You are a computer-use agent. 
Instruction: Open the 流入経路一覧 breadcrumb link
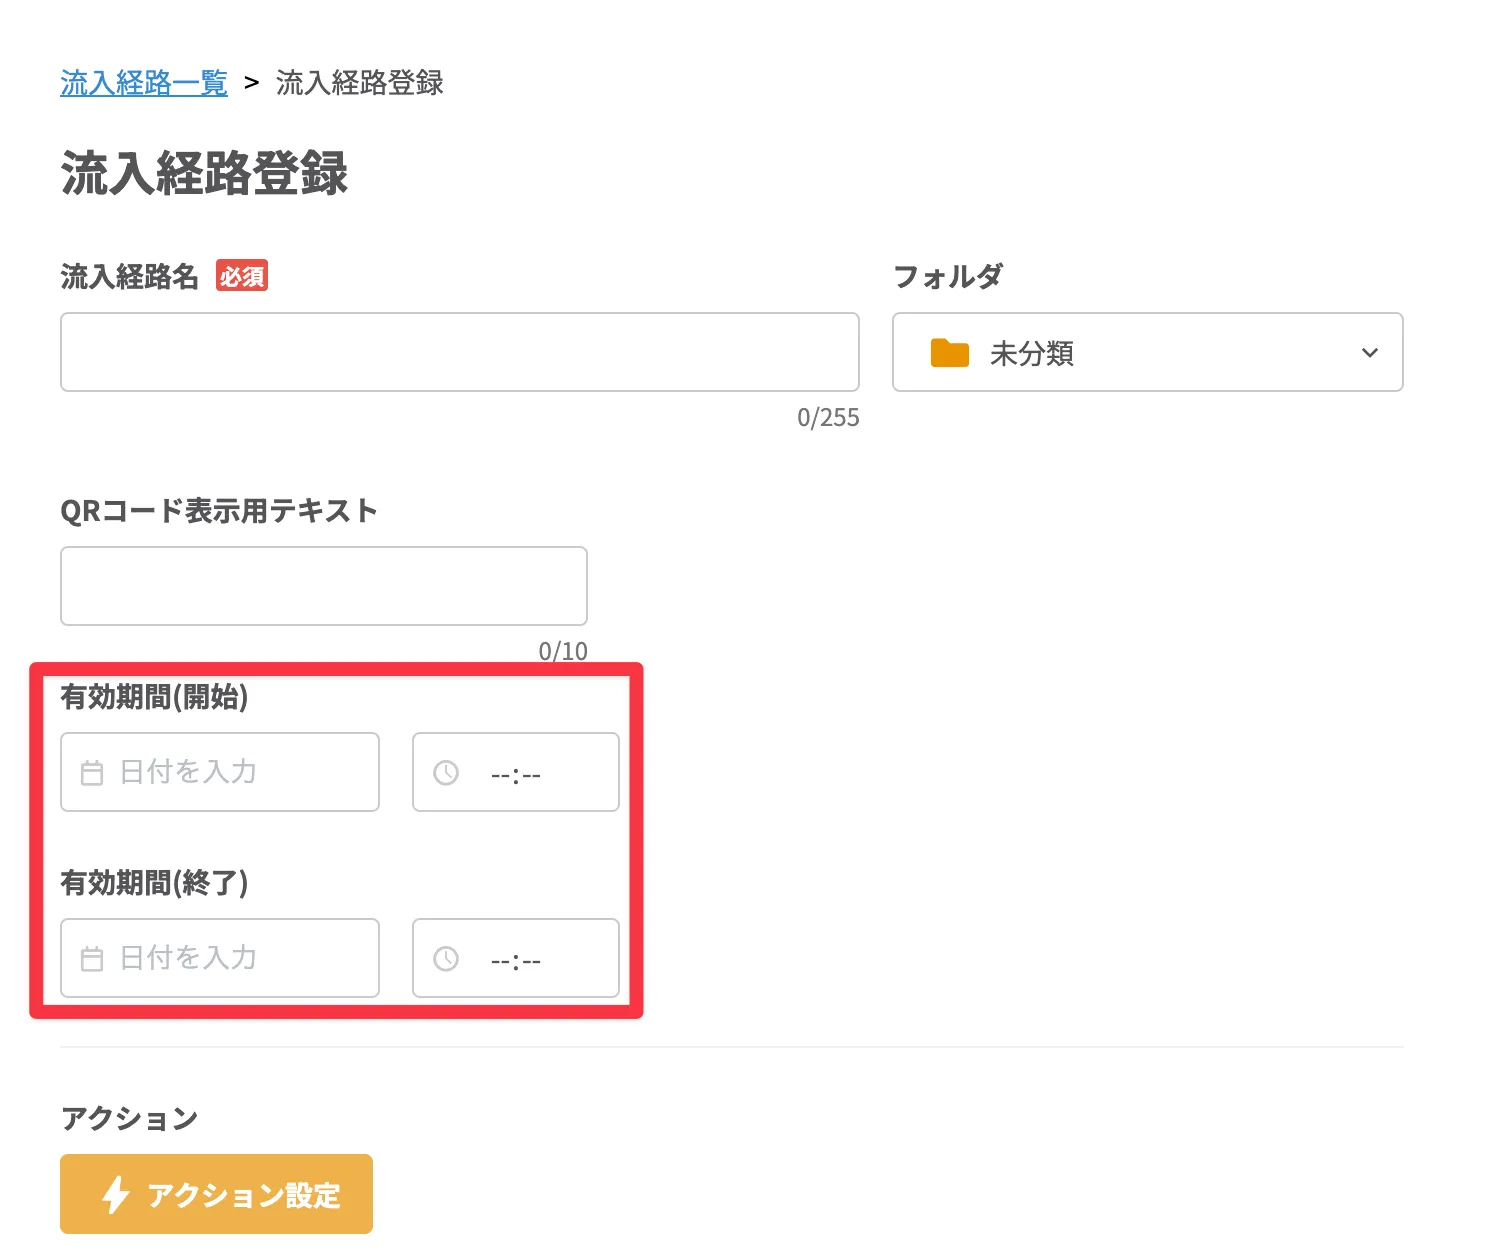tap(143, 83)
